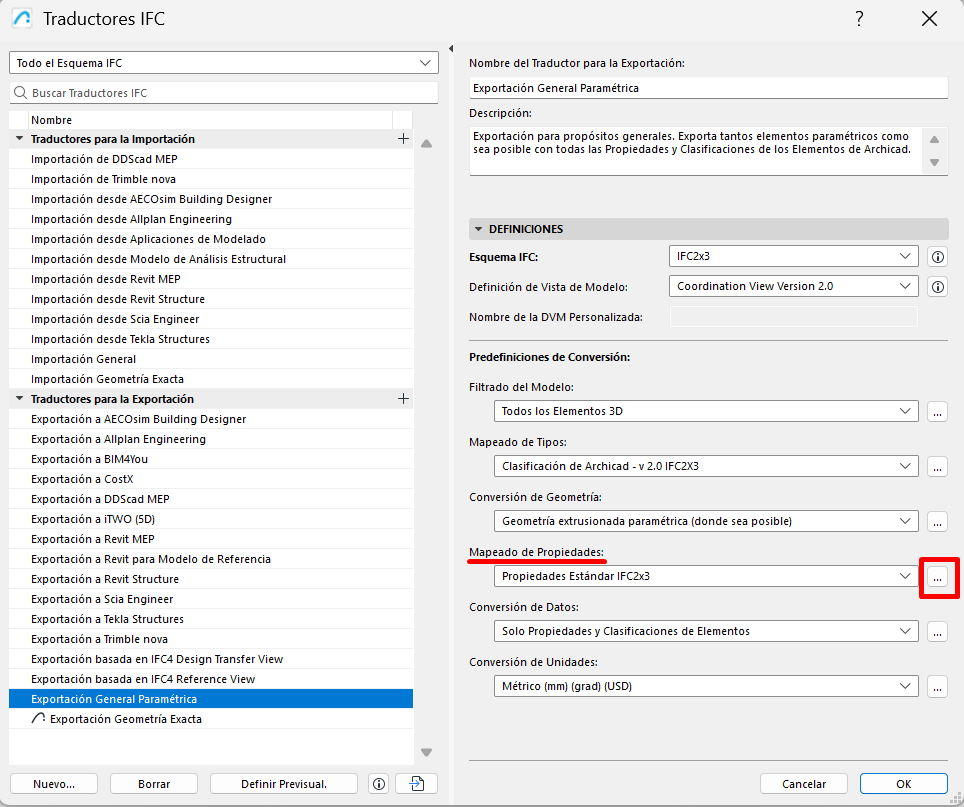
Task: Select Exportación a Revit Structure
Action: [x=211, y=579]
